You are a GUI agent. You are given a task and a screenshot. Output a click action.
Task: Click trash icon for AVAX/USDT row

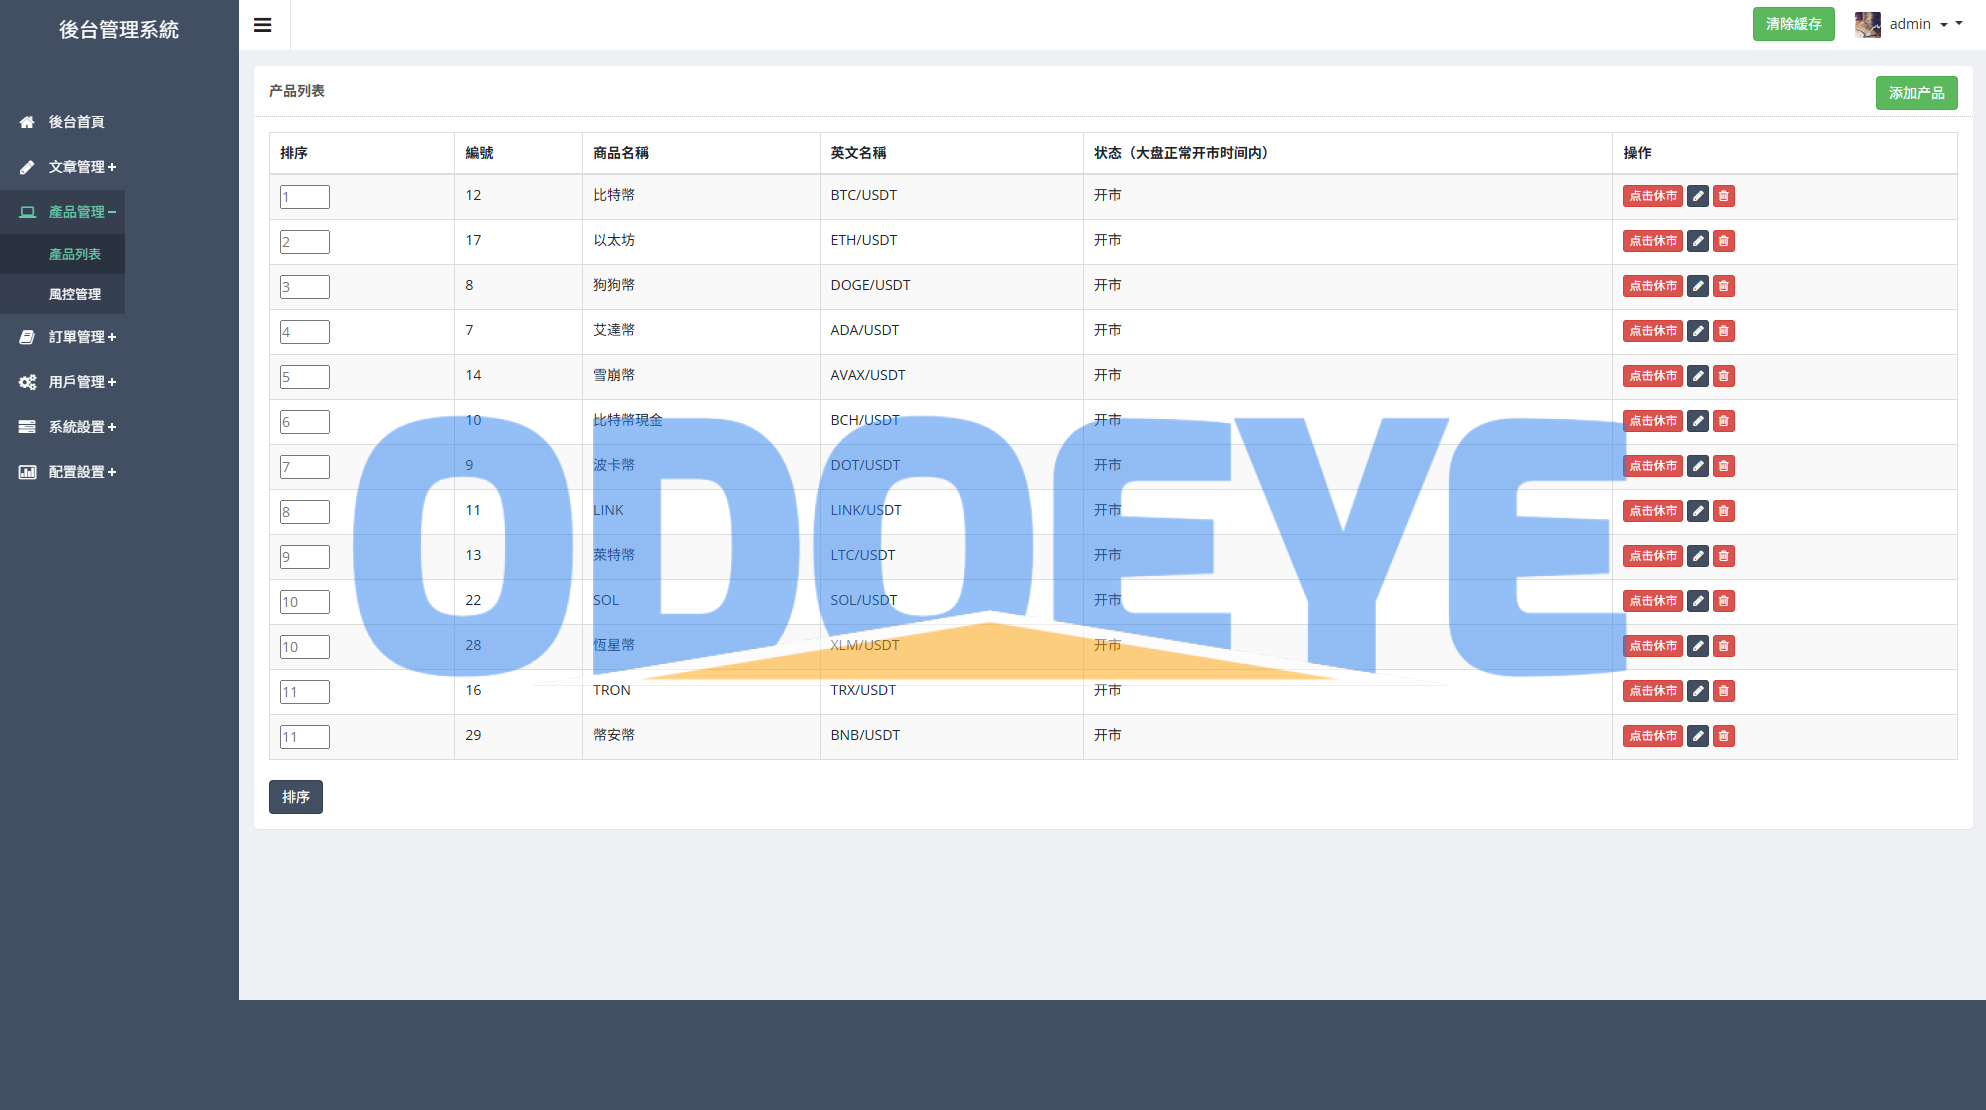pyautogui.click(x=1723, y=376)
